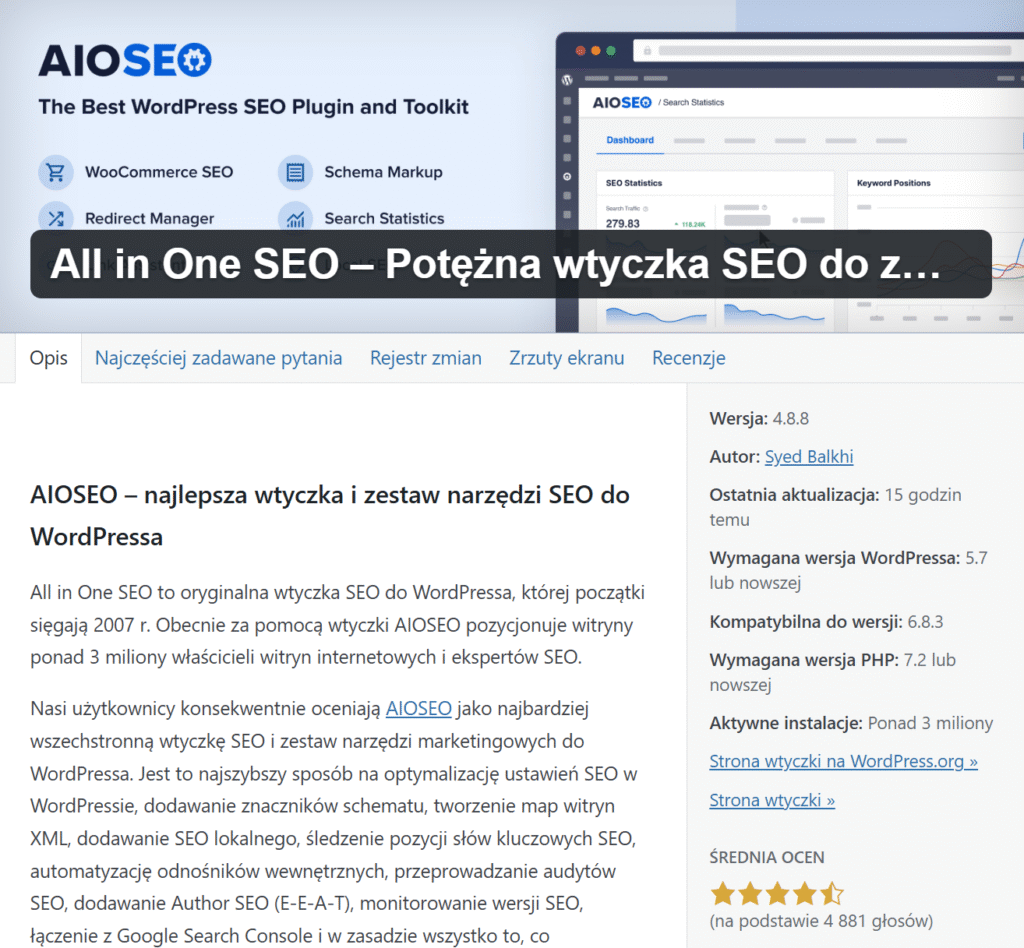This screenshot has height=948, width=1024.
Task: Follow the AIOSEO link in the description
Action: (x=418, y=709)
